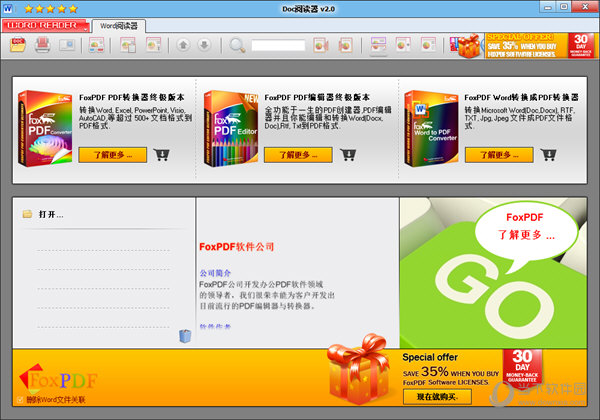Click the cart icon for FoxPDF PDF编辑器
This screenshot has height=420, width=600.
[348, 155]
